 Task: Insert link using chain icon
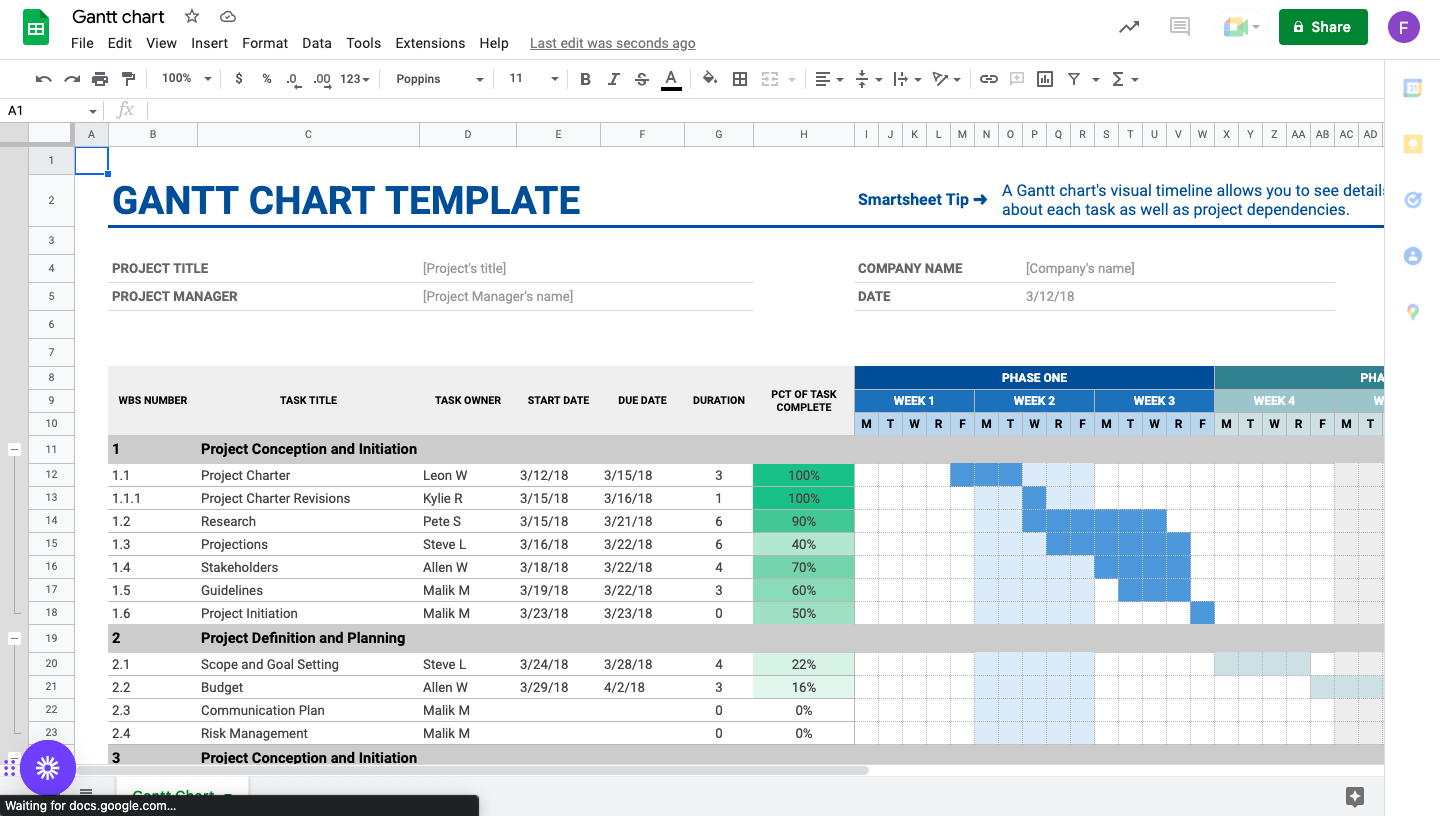[989, 79]
